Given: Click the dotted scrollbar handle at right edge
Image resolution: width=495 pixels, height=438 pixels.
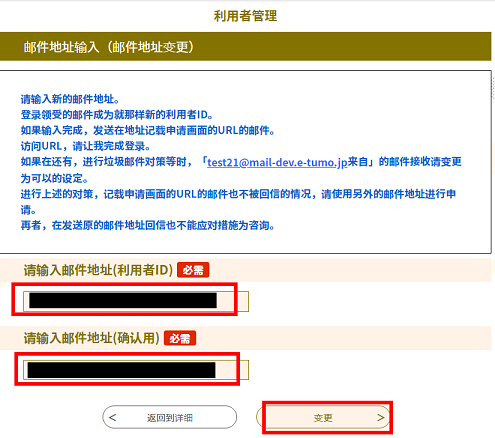Looking at the screenshot, I should tap(493, 87).
